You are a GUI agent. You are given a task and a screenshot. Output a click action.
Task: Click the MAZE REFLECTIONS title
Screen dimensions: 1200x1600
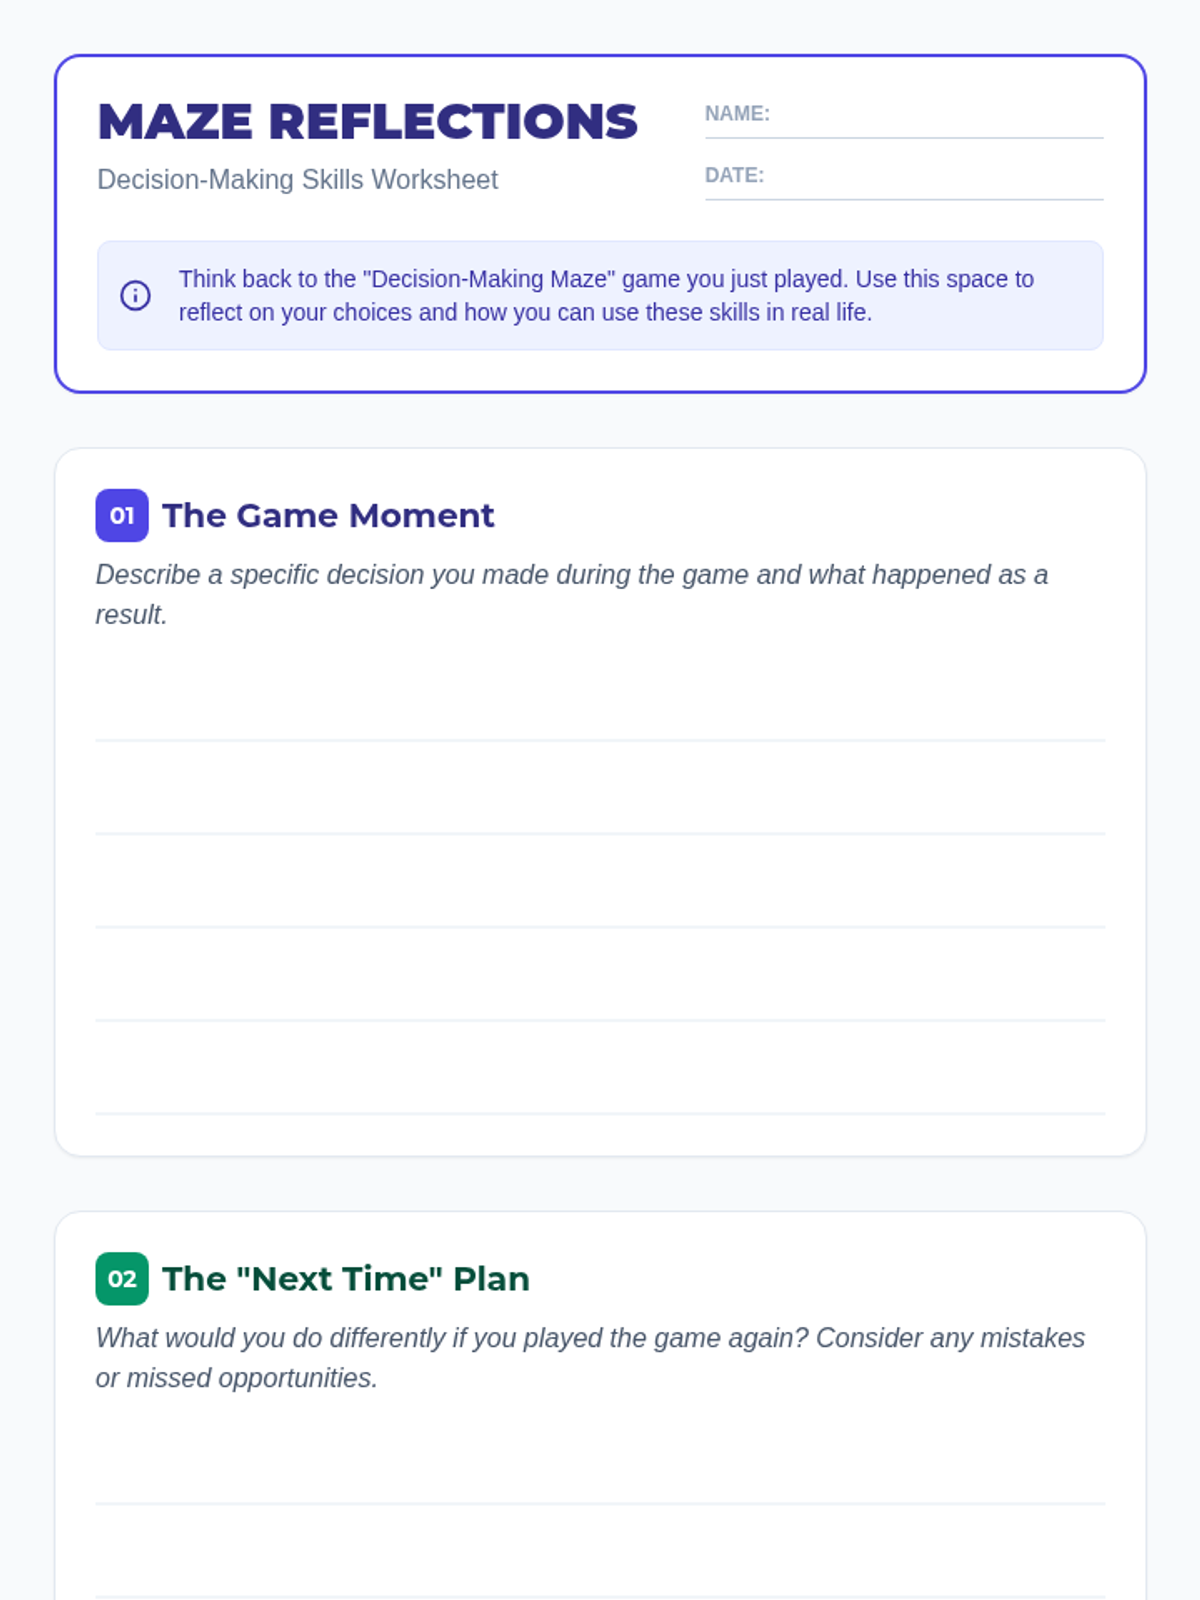pos(367,122)
